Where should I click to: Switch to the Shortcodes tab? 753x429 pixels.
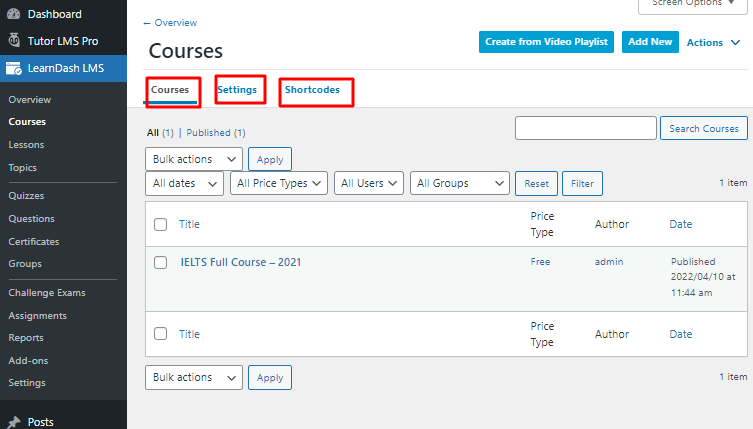[x=312, y=90]
